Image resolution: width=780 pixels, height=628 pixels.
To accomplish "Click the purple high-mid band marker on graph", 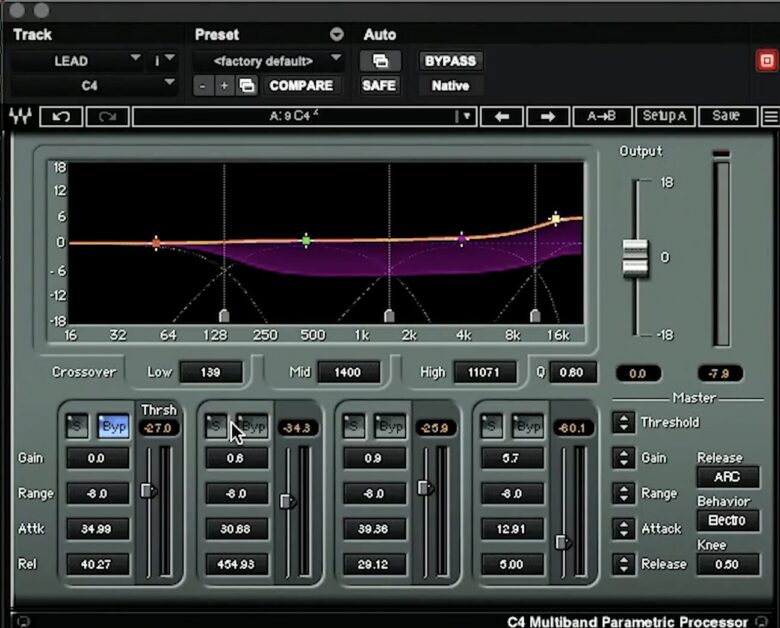I will tap(462, 239).
